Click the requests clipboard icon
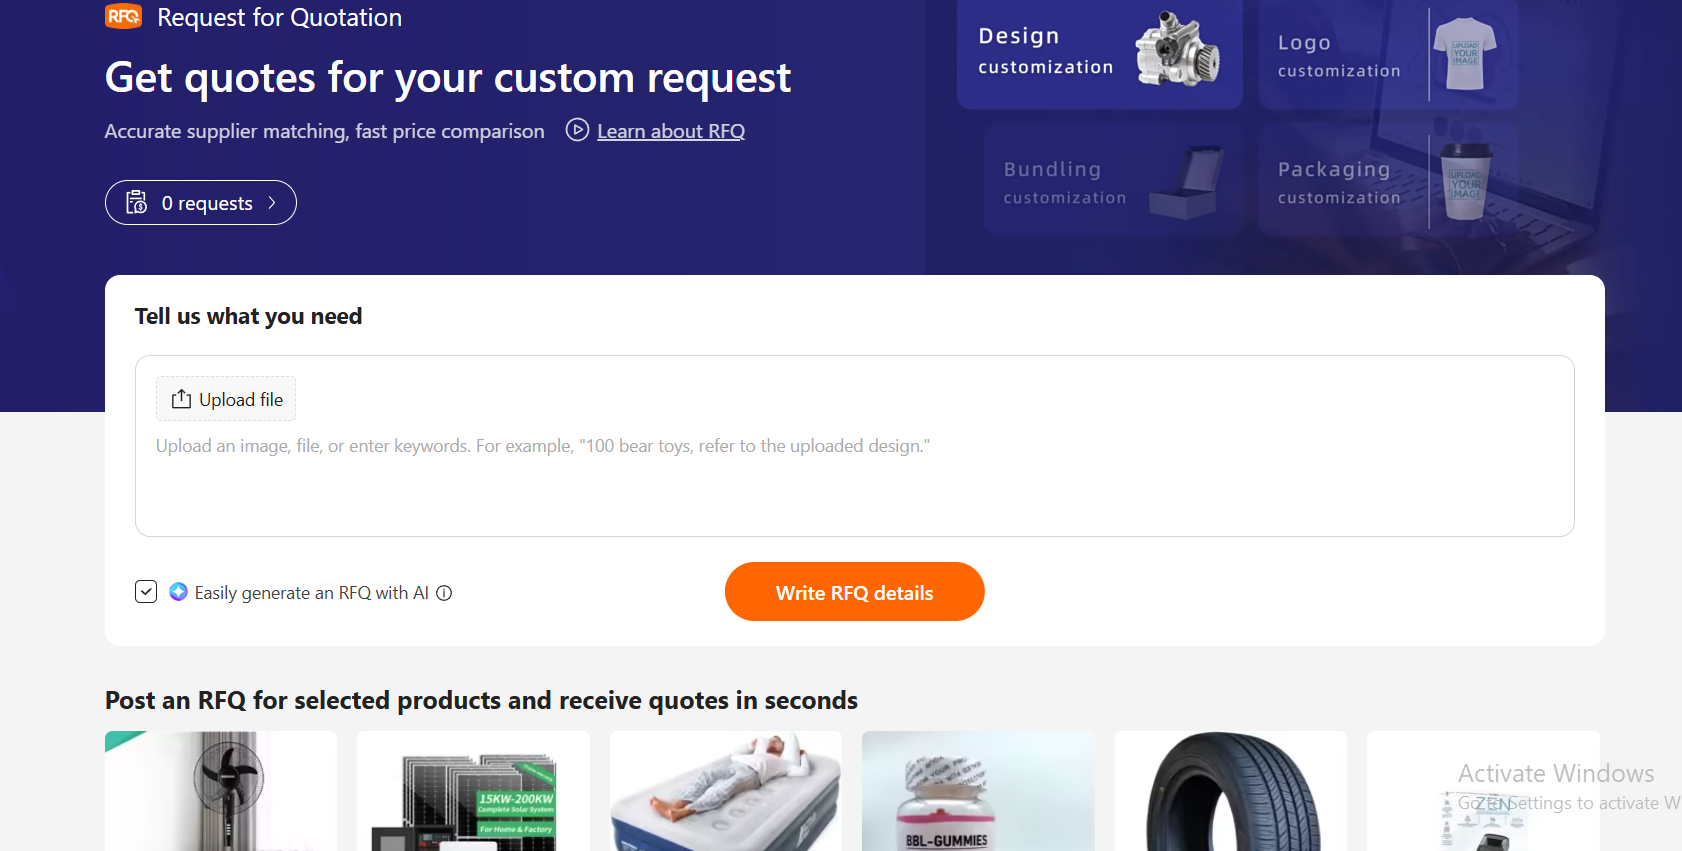Viewport: 1682px width, 851px height. pos(137,203)
